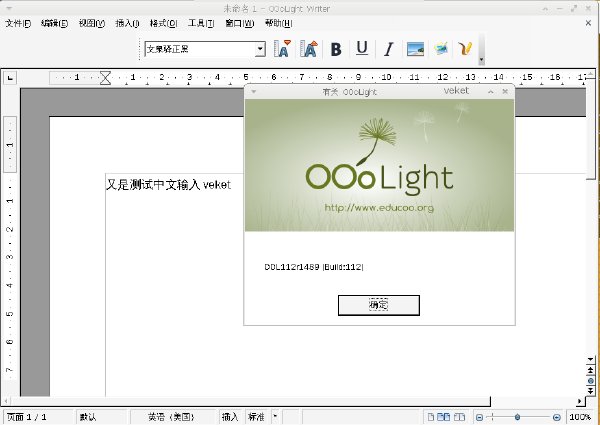Jump to the next page with the double-down arrow
This screenshot has width=600, height=425.
click(590, 391)
